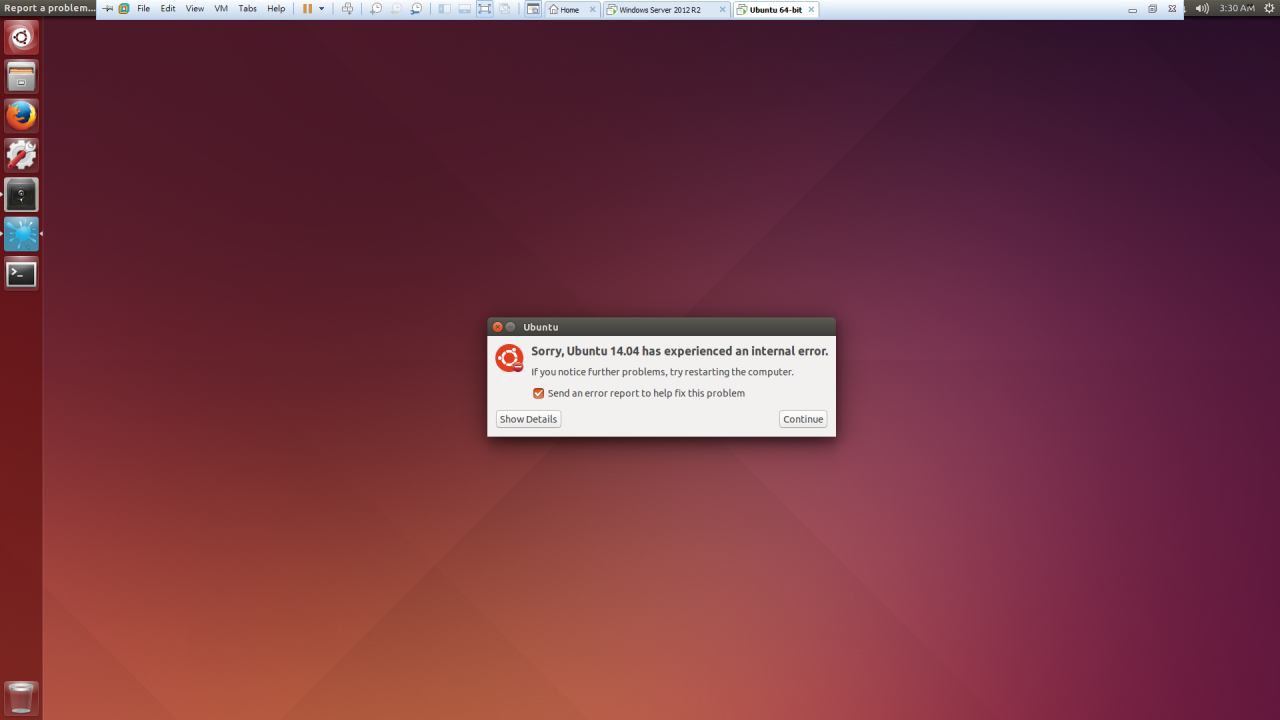Uncheck 'Send an error report' checkbox
This screenshot has width=1280, height=720.
point(538,393)
